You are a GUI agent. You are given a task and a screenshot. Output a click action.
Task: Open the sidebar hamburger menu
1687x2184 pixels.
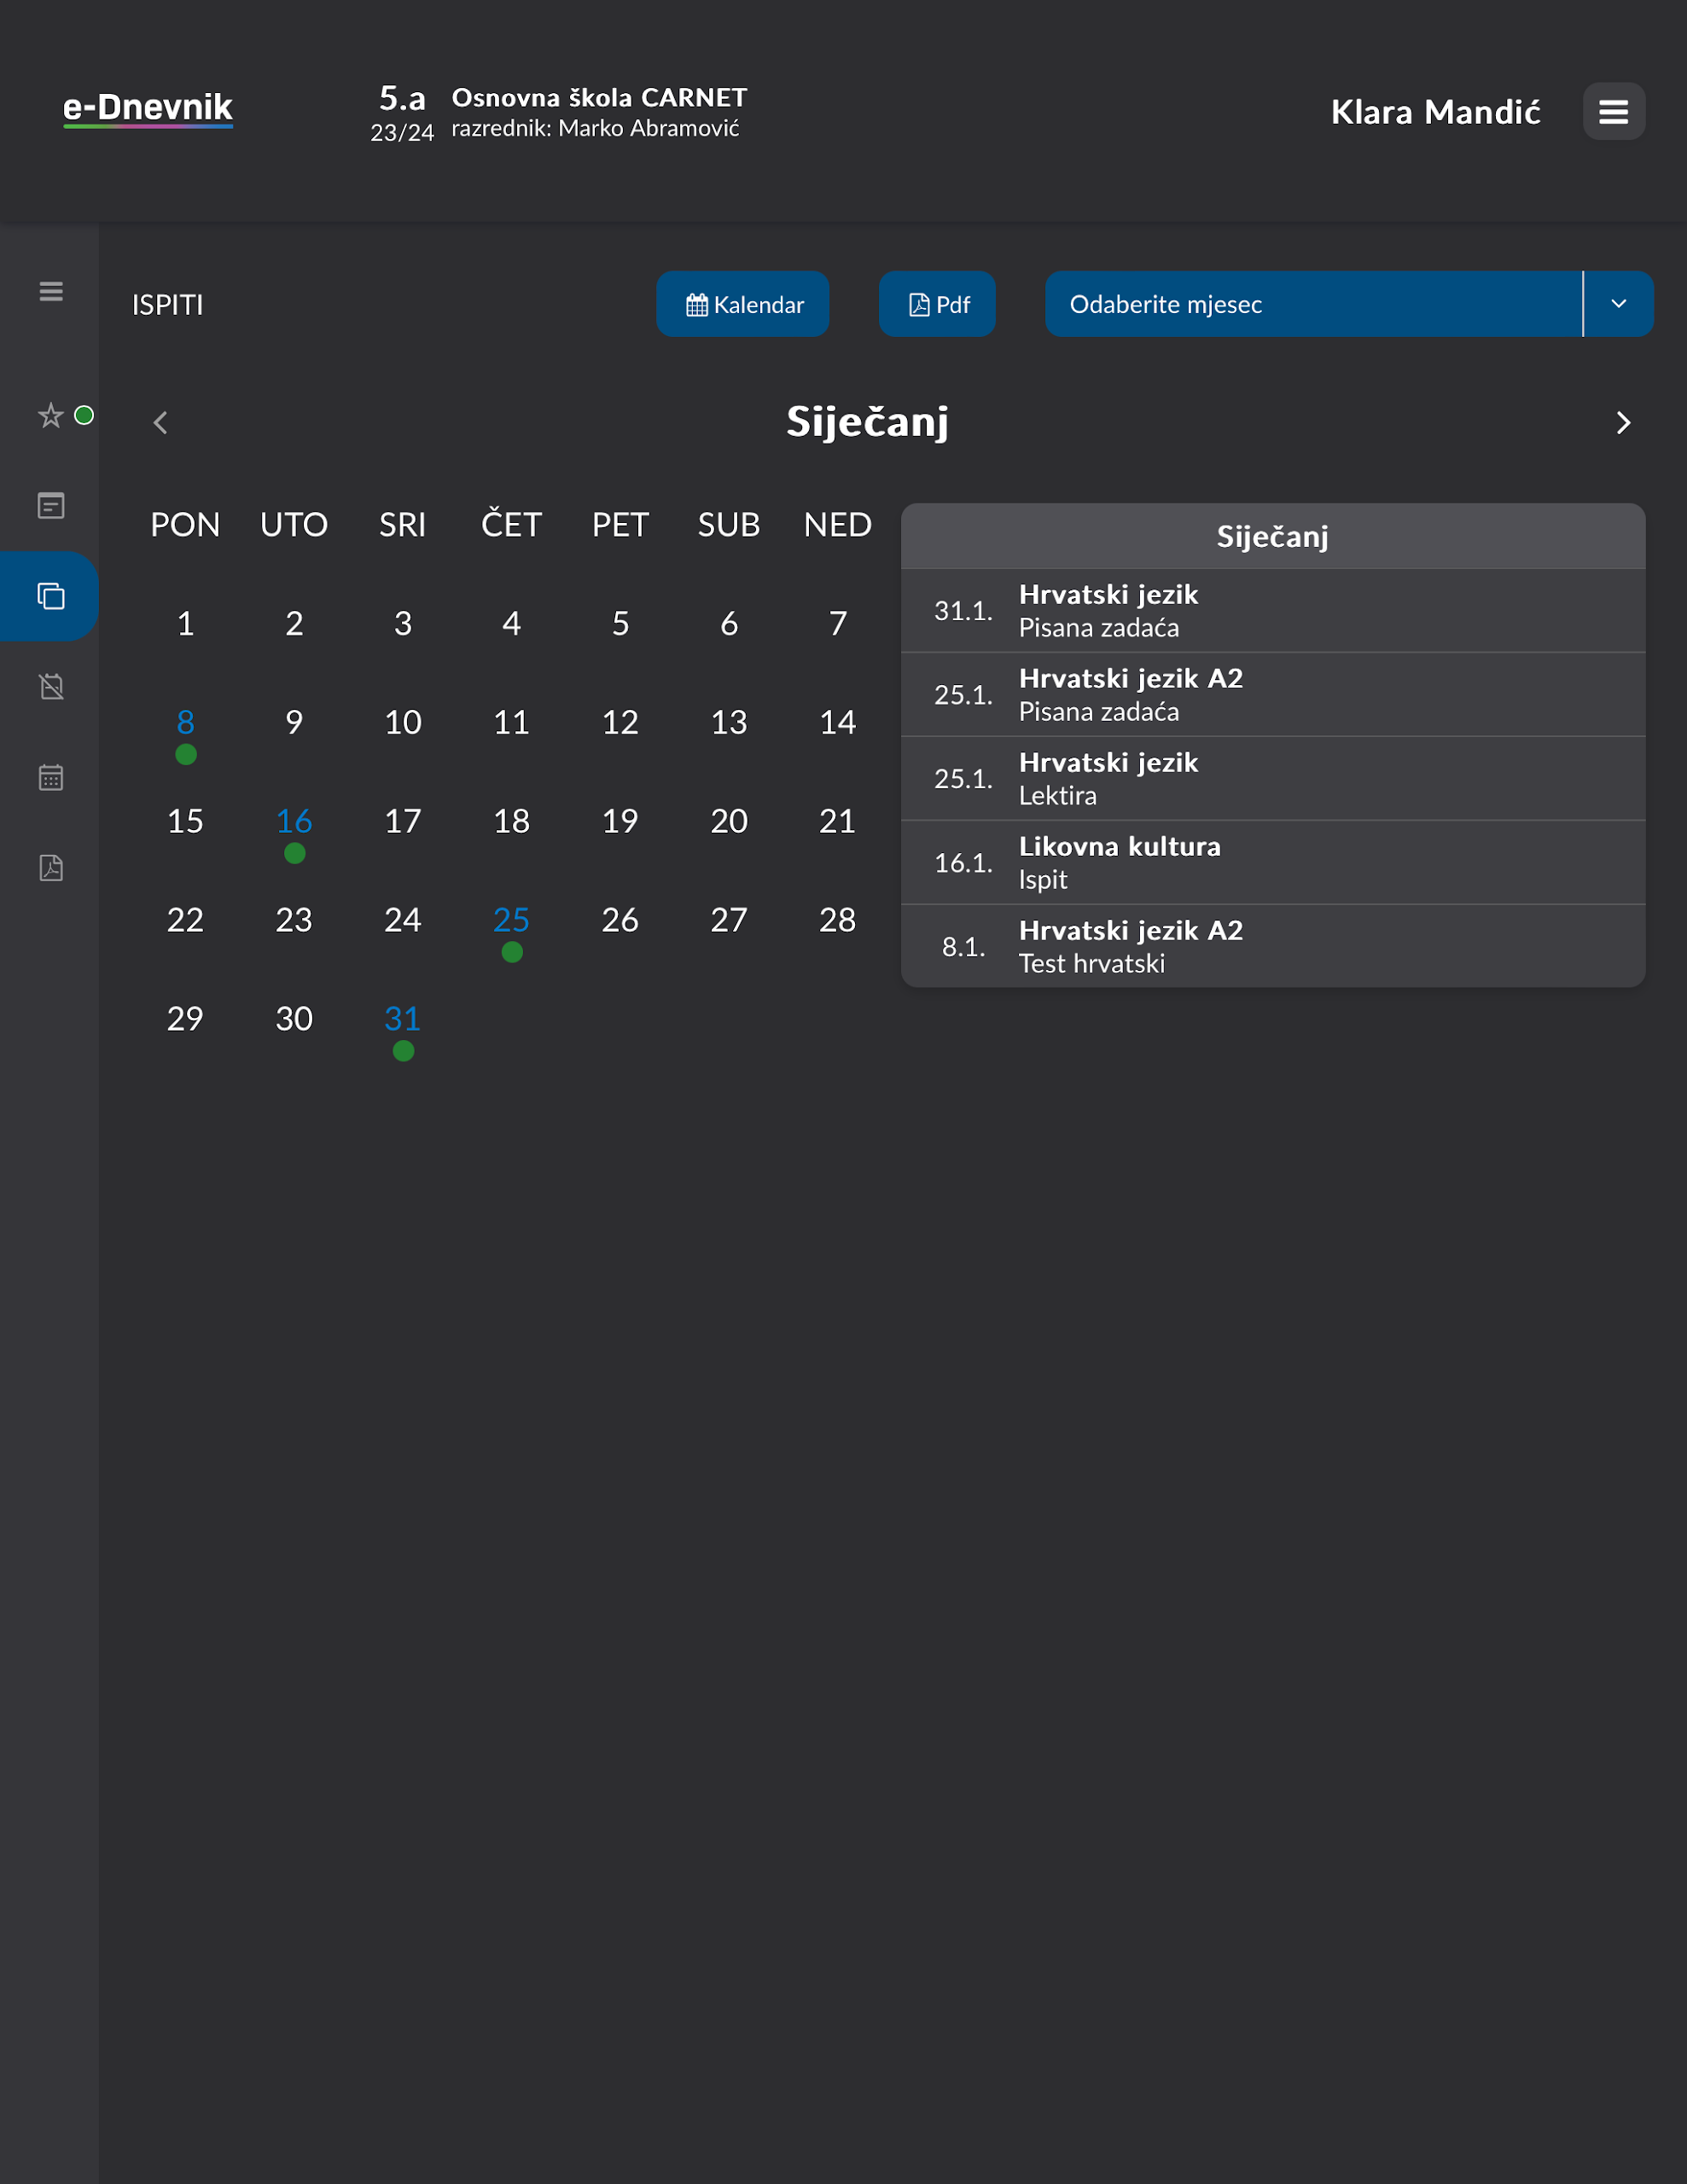[50, 289]
